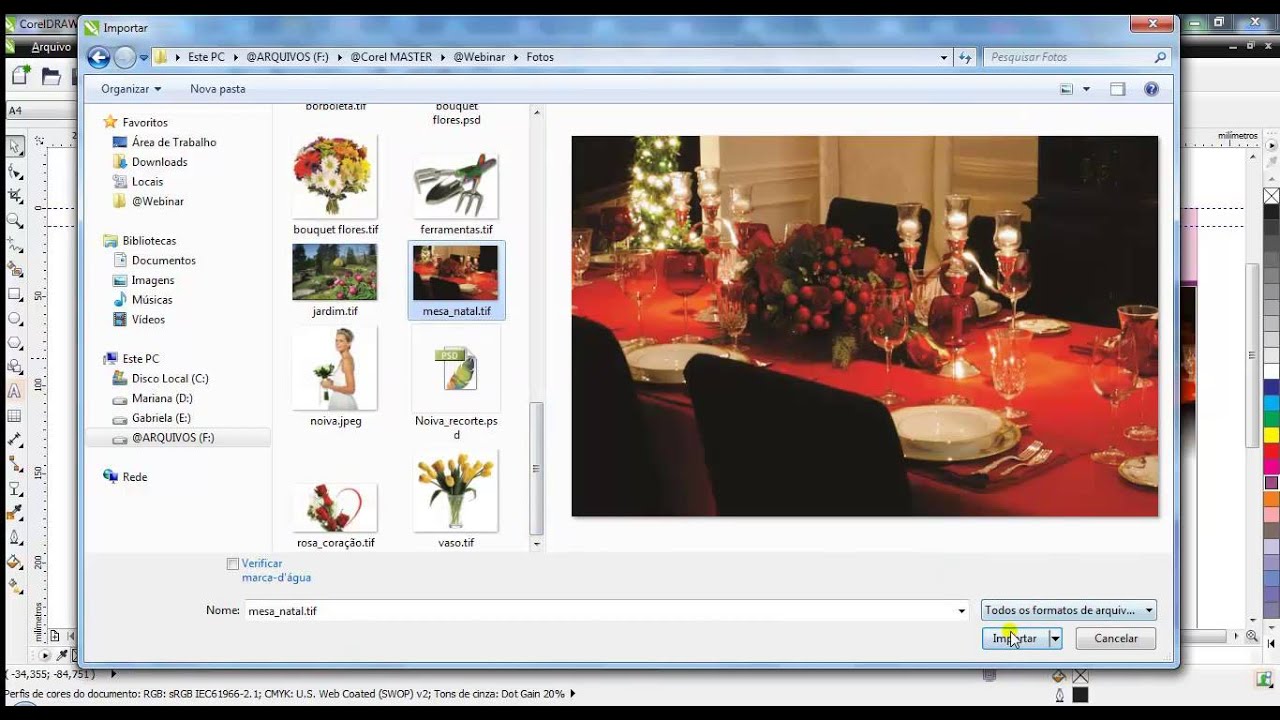Click the zoom icon beside the horizontal scrollbar
1280x720 pixels.
tap(1251, 635)
